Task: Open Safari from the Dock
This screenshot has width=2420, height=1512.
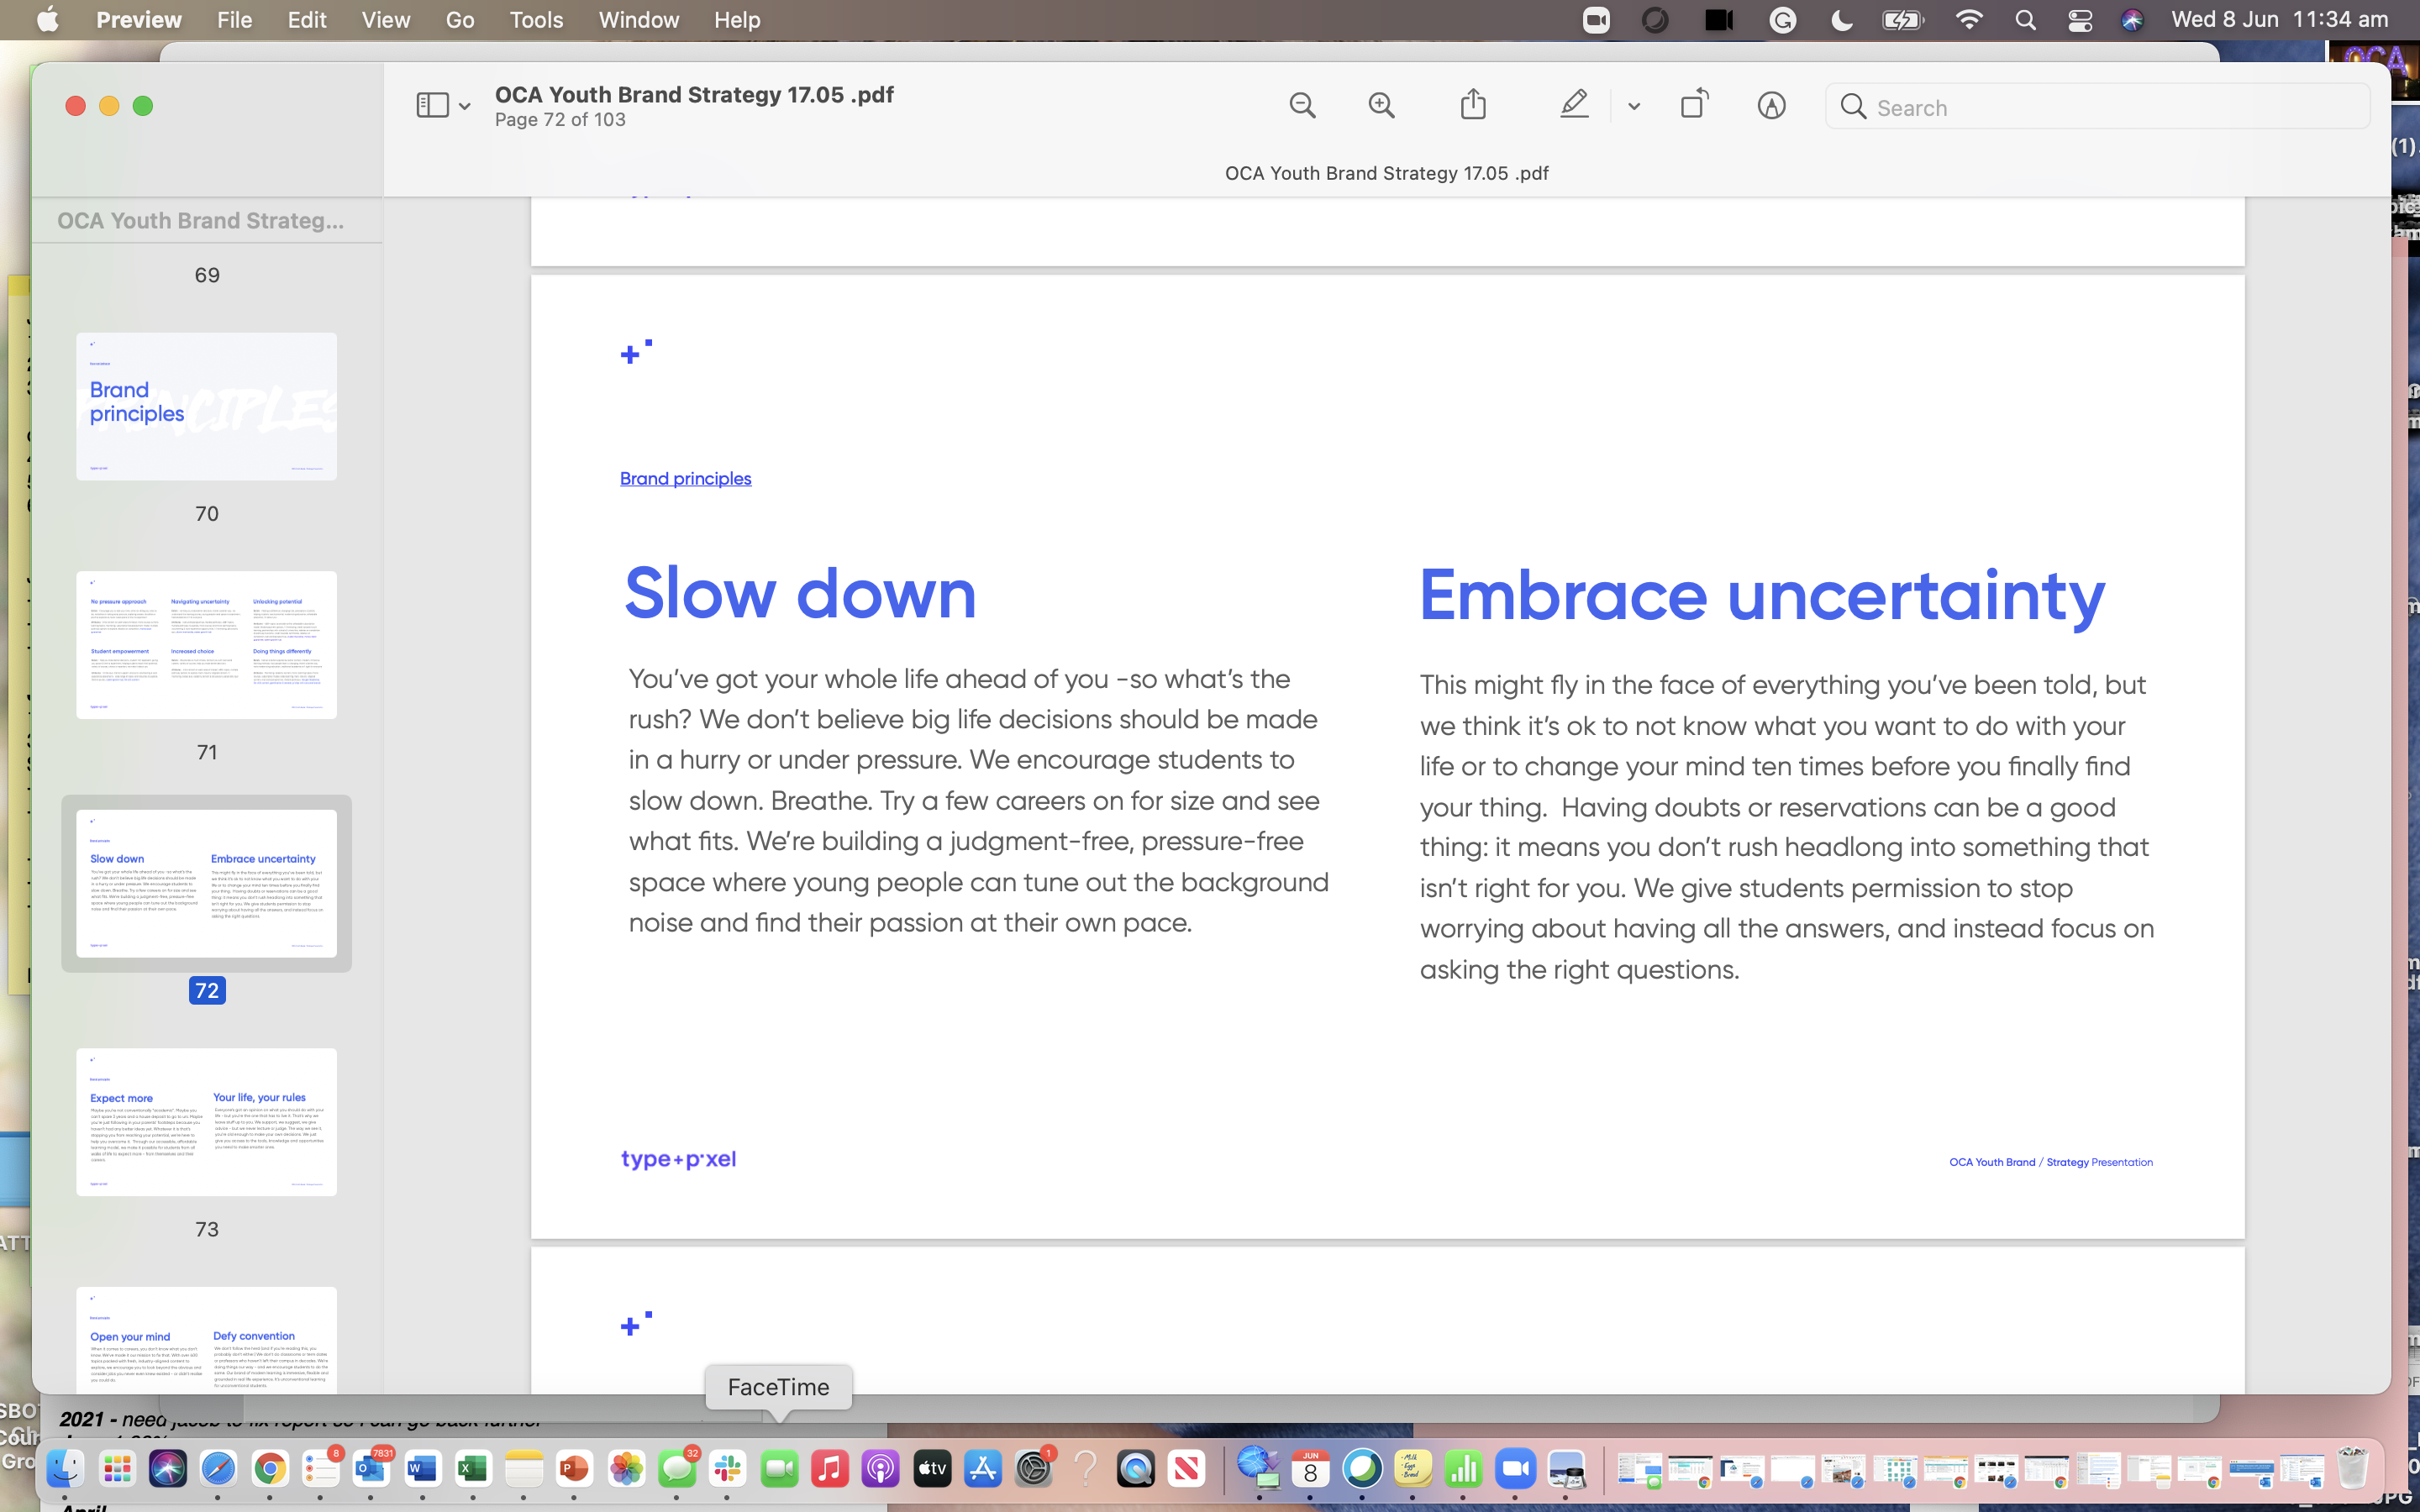Action: (219, 1468)
